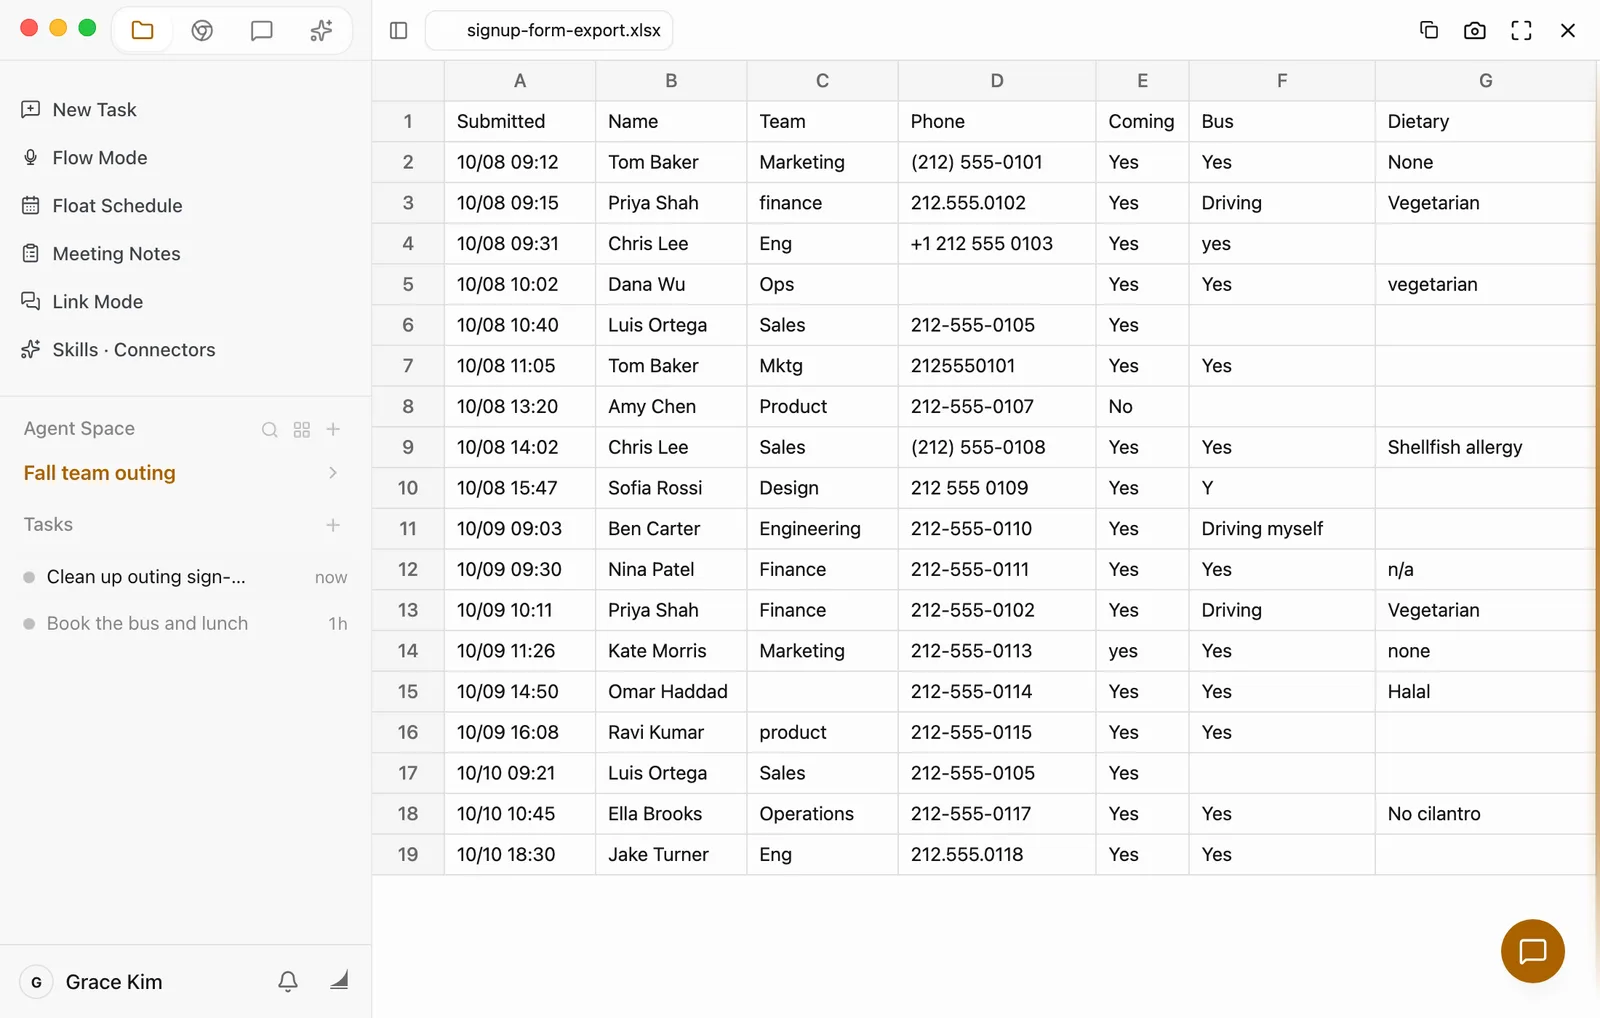Click the signal icon beside the bell
The image size is (1600, 1018).
click(339, 980)
